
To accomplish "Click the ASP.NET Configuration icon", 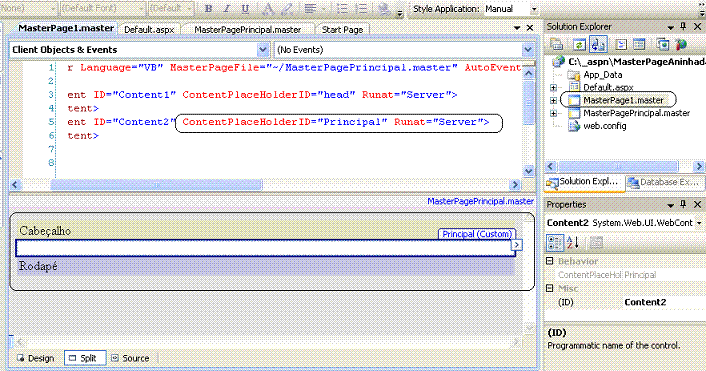I will click(x=681, y=44).
